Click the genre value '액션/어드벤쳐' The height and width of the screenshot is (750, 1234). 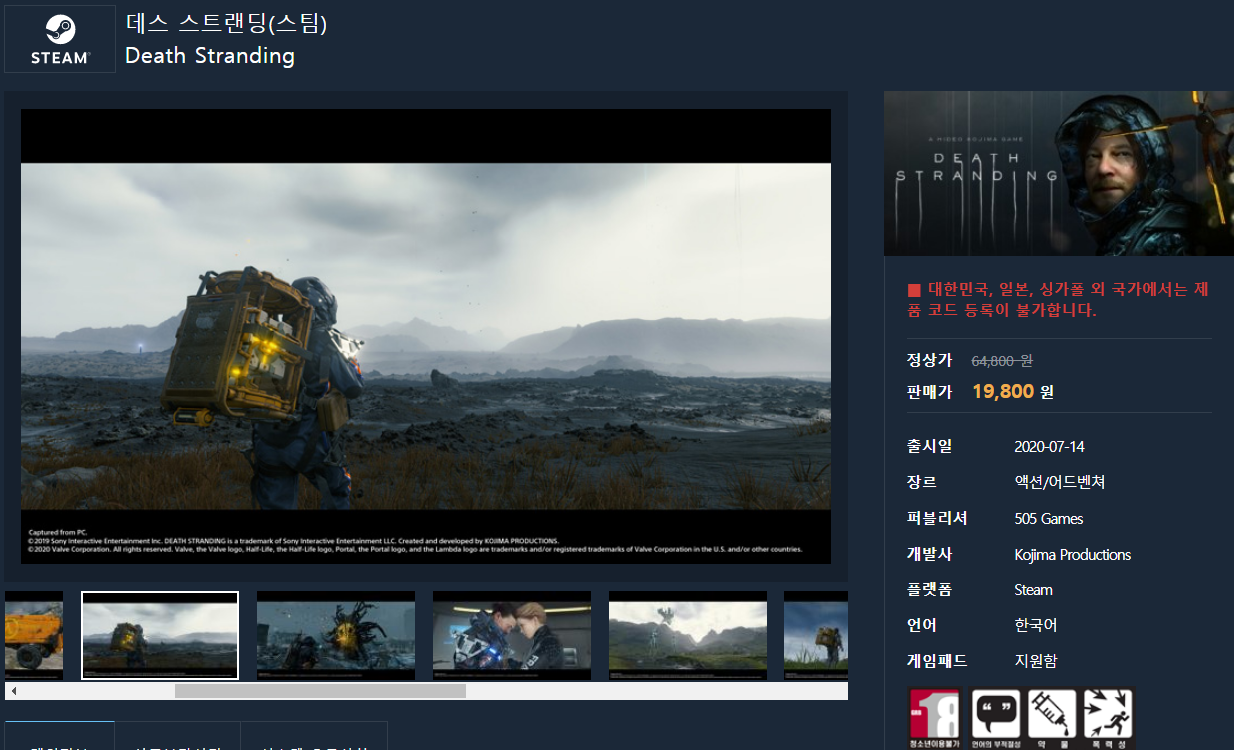[1059, 482]
